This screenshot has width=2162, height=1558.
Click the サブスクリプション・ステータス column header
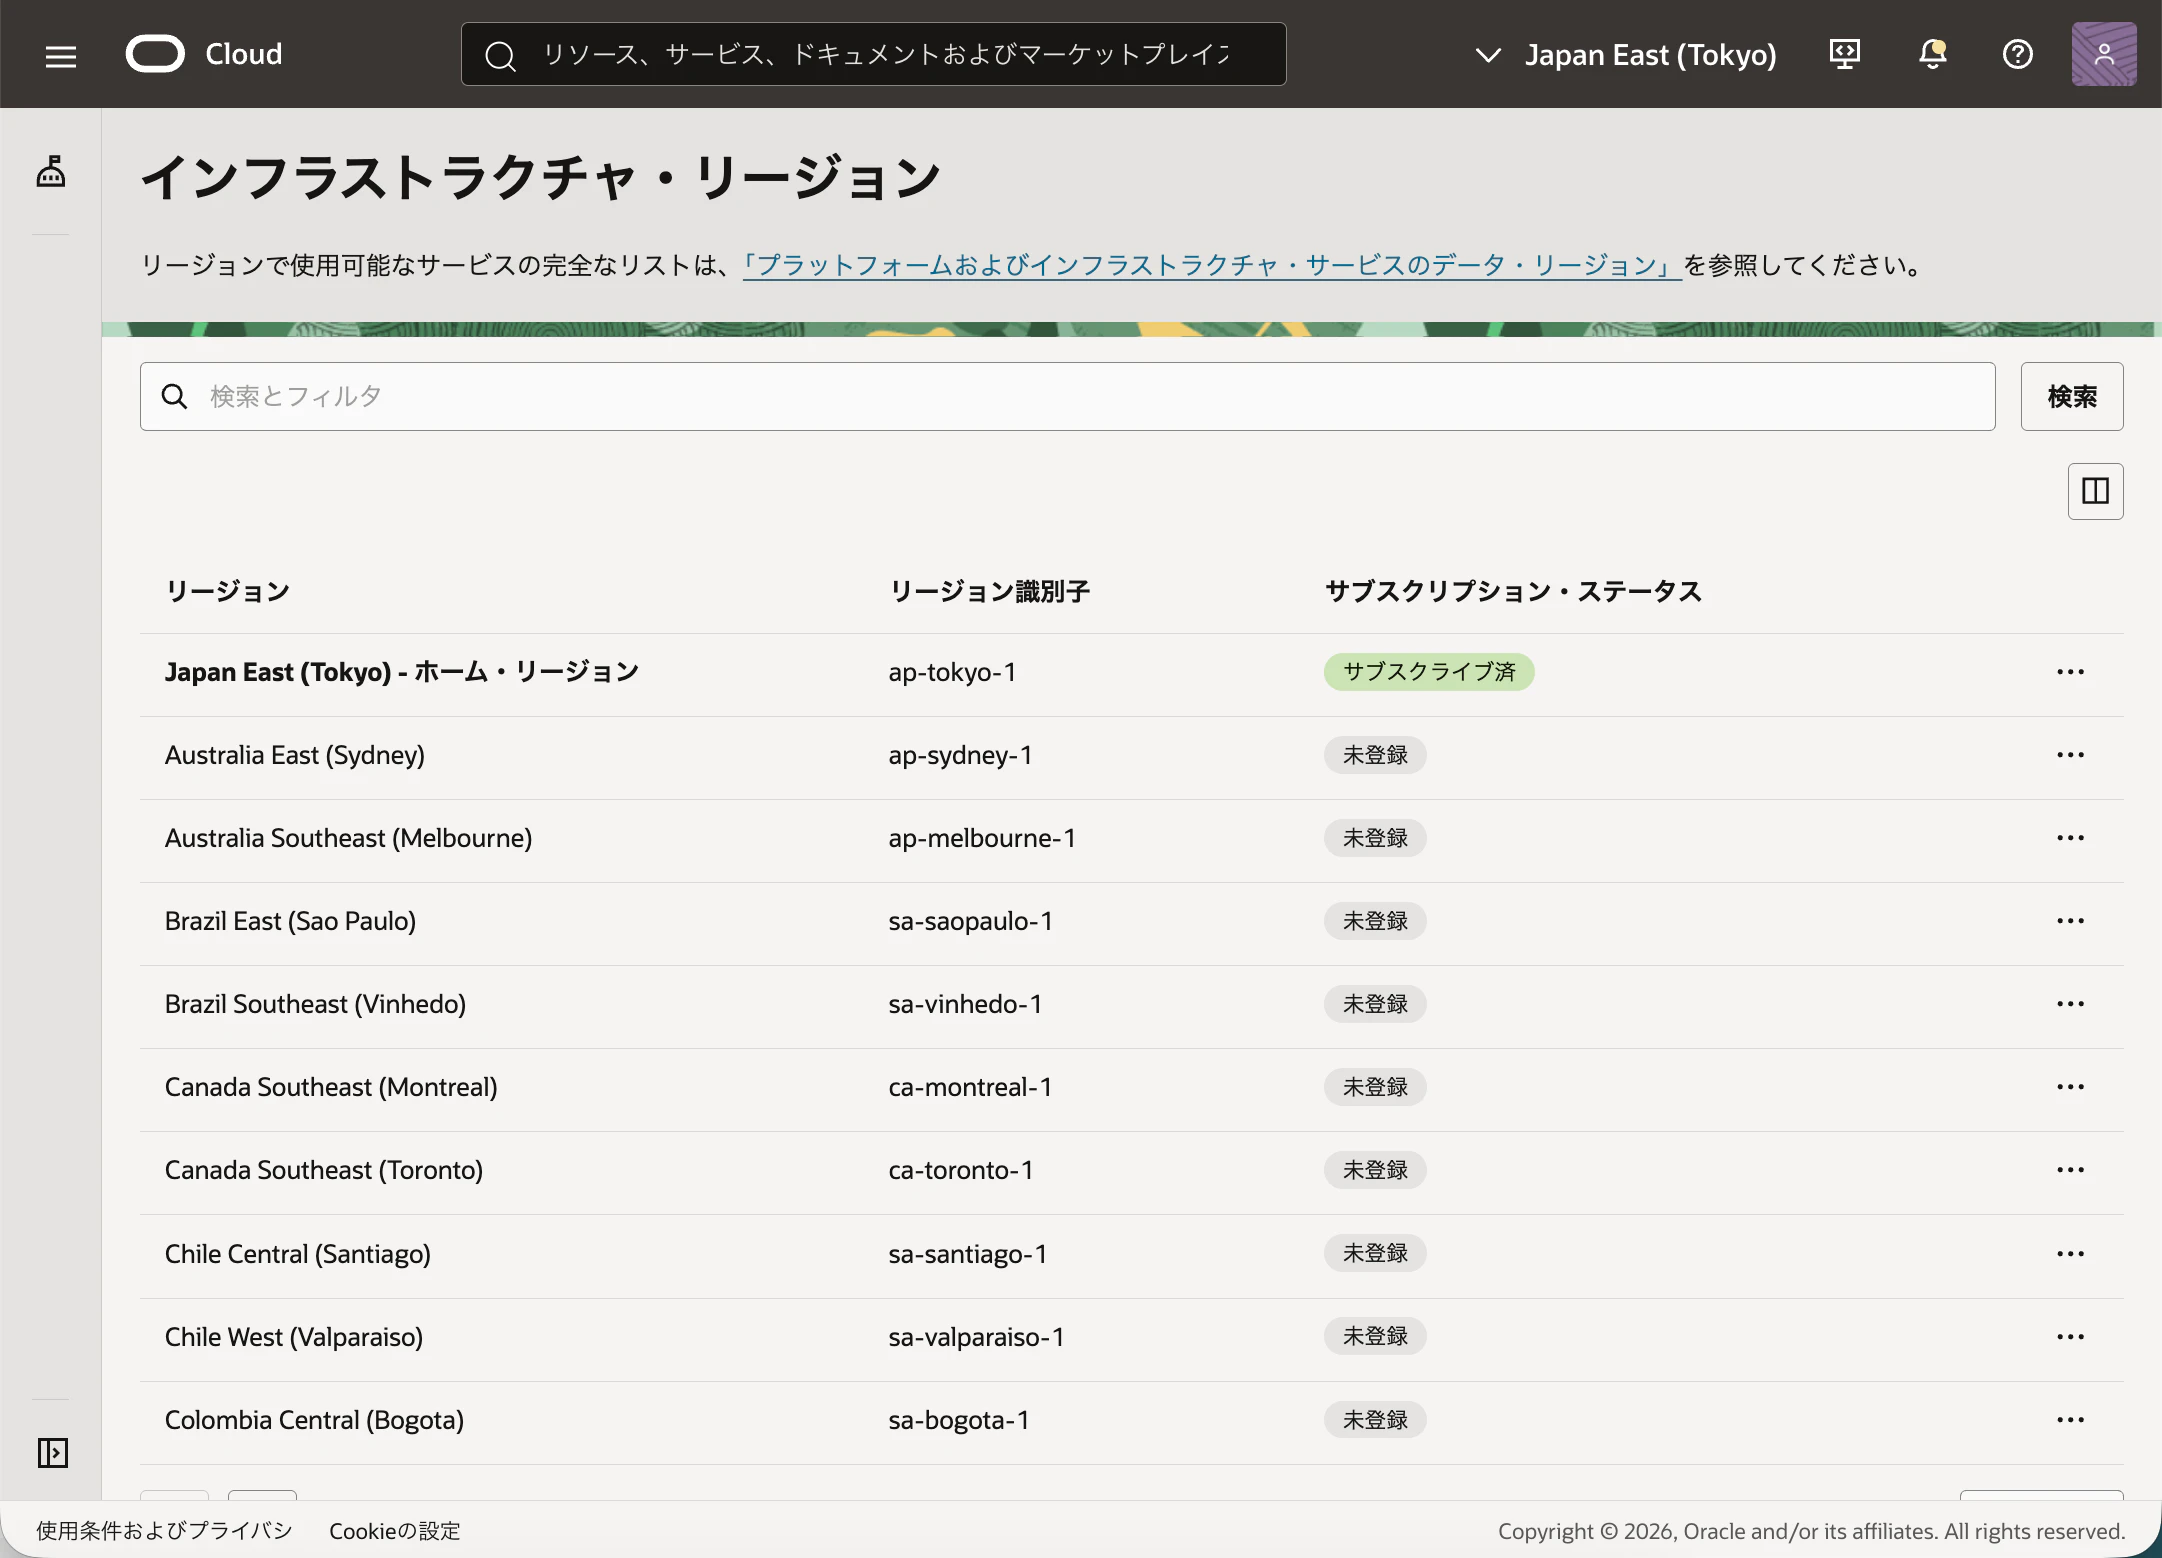tap(1513, 592)
